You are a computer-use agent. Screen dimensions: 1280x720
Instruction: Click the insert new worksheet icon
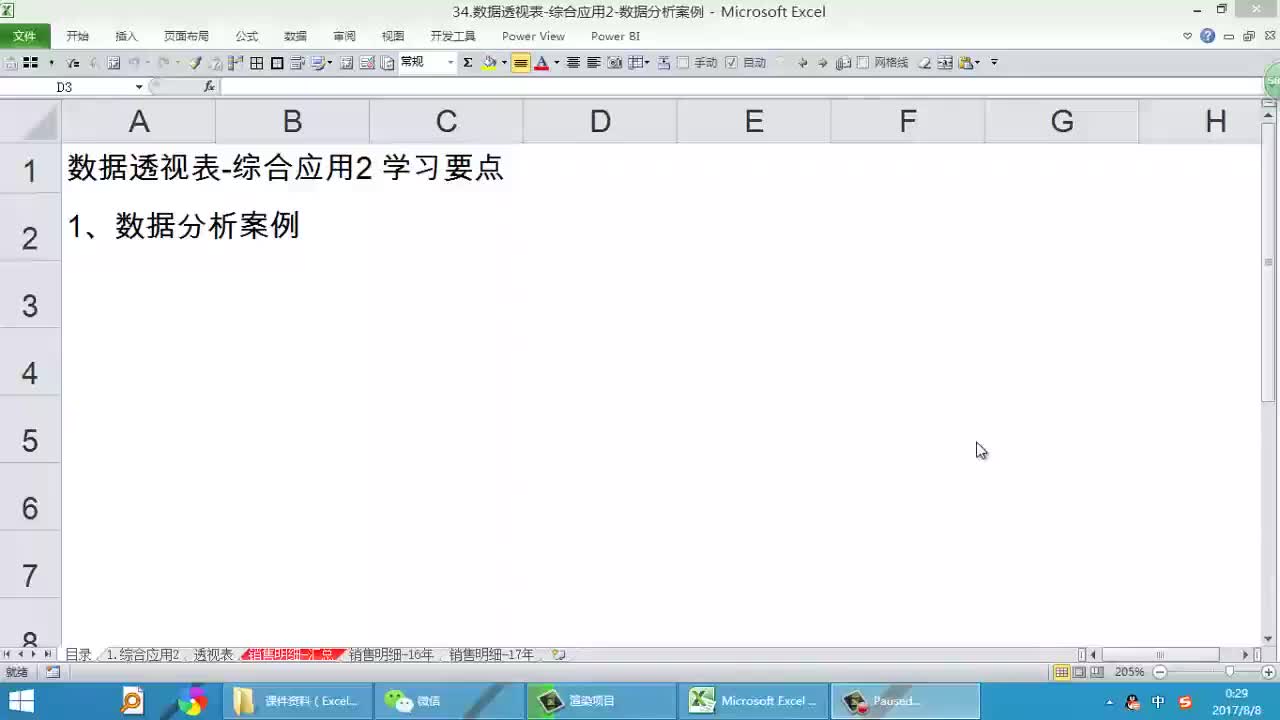click(559, 655)
